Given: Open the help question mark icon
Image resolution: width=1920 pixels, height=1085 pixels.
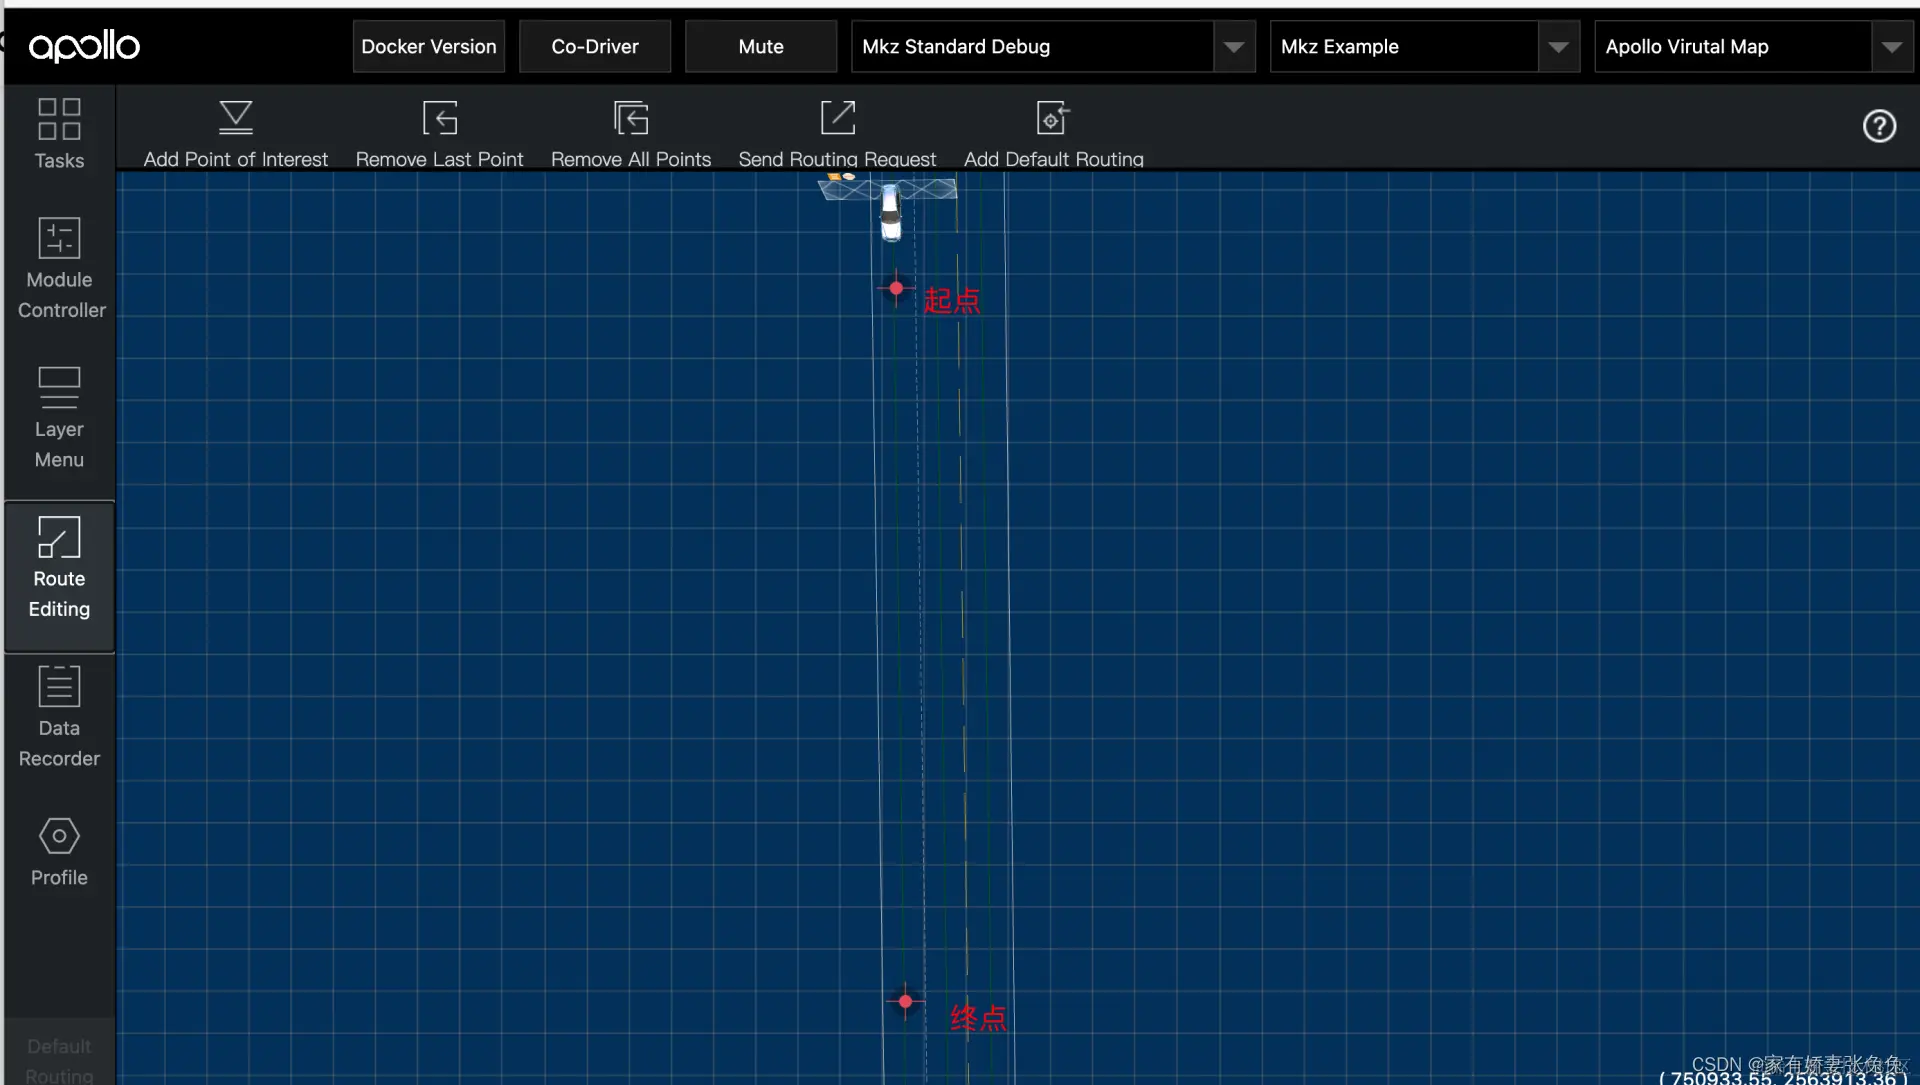Looking at the screenshot, I should (1879, 126).
